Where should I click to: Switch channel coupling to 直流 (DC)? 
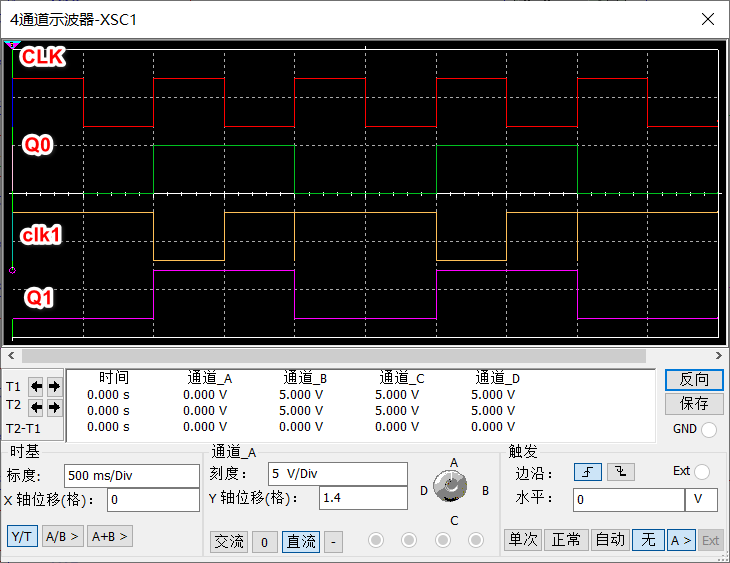pyautogui.click(x=300, y=541)
